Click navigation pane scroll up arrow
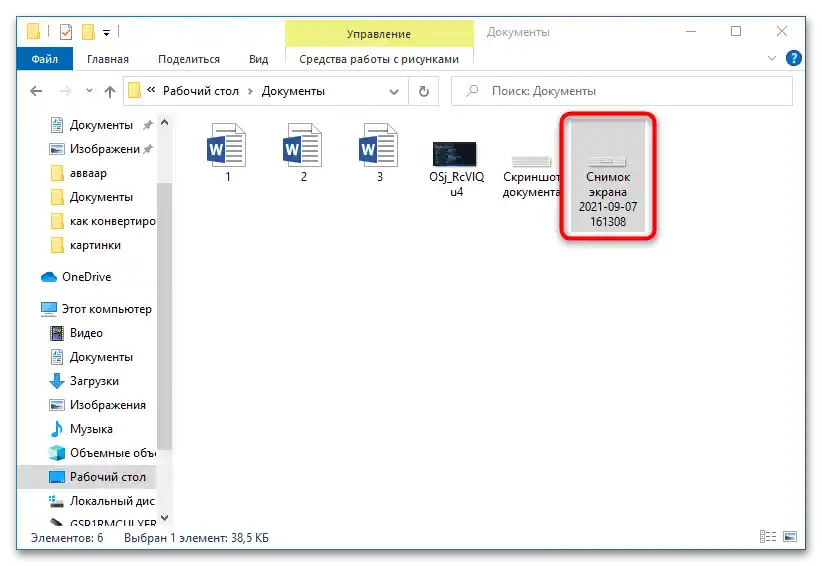822x566 pixels. click(x=165, y=123)
